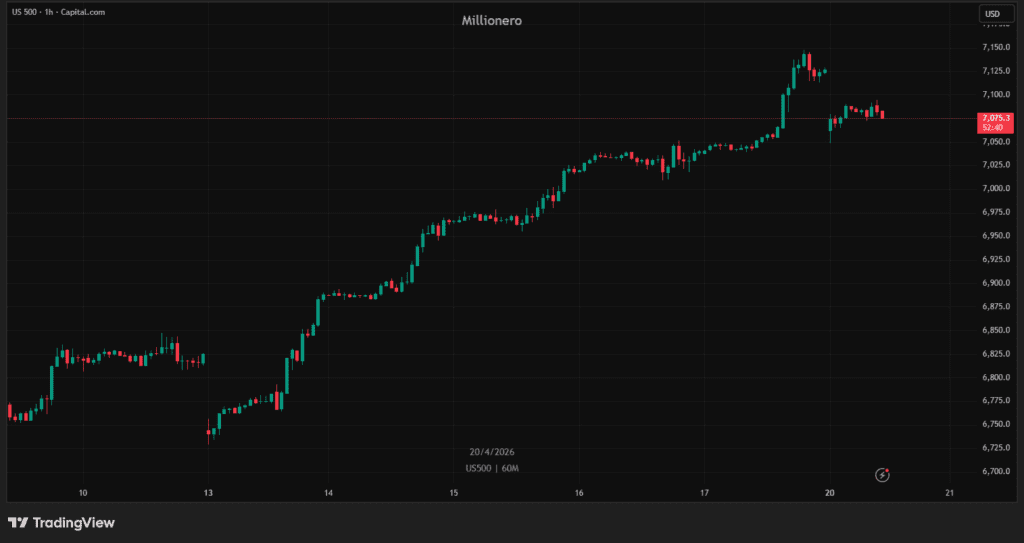Click date 20 on the time axis
Screen dimensions: 1024x543
829,493
